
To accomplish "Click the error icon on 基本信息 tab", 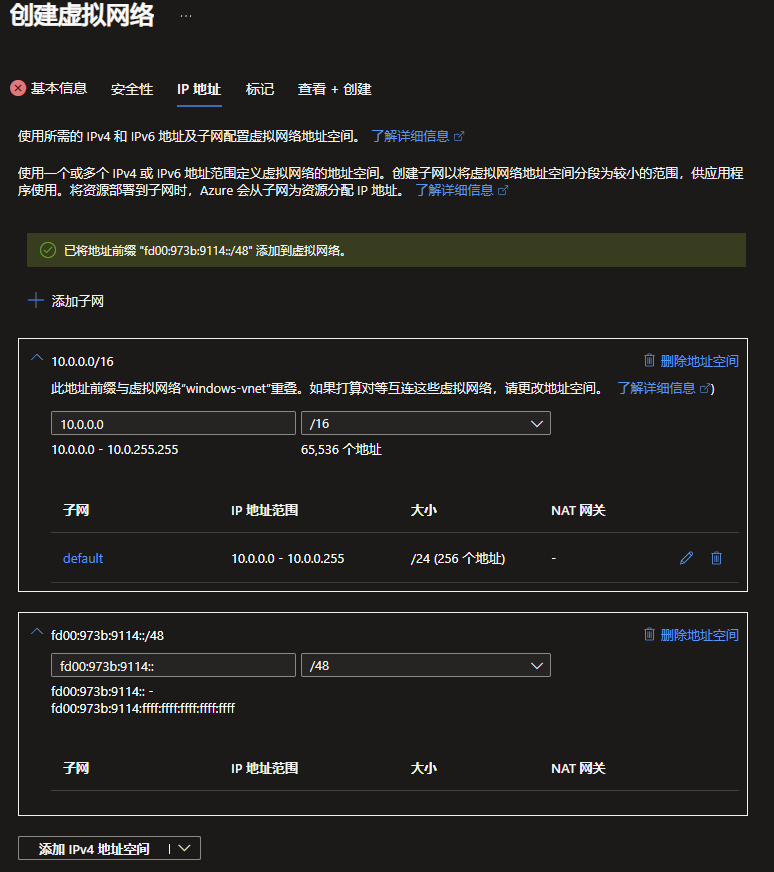I will 18,89.
